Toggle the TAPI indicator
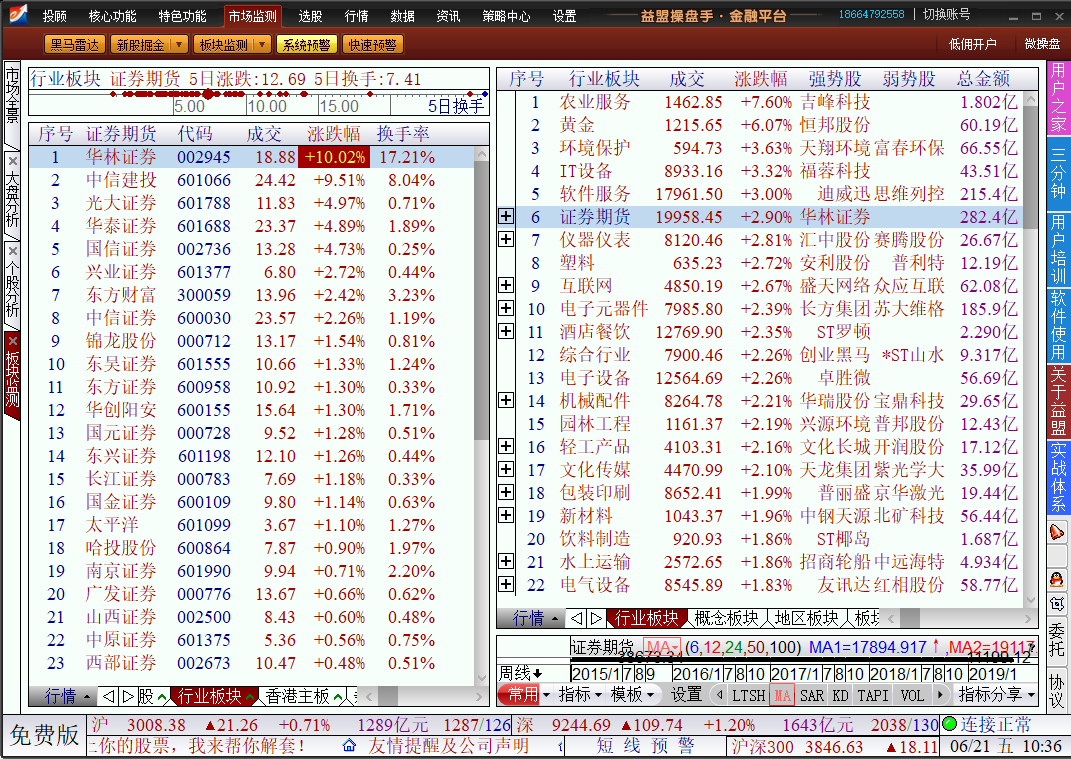 point(873,695)
